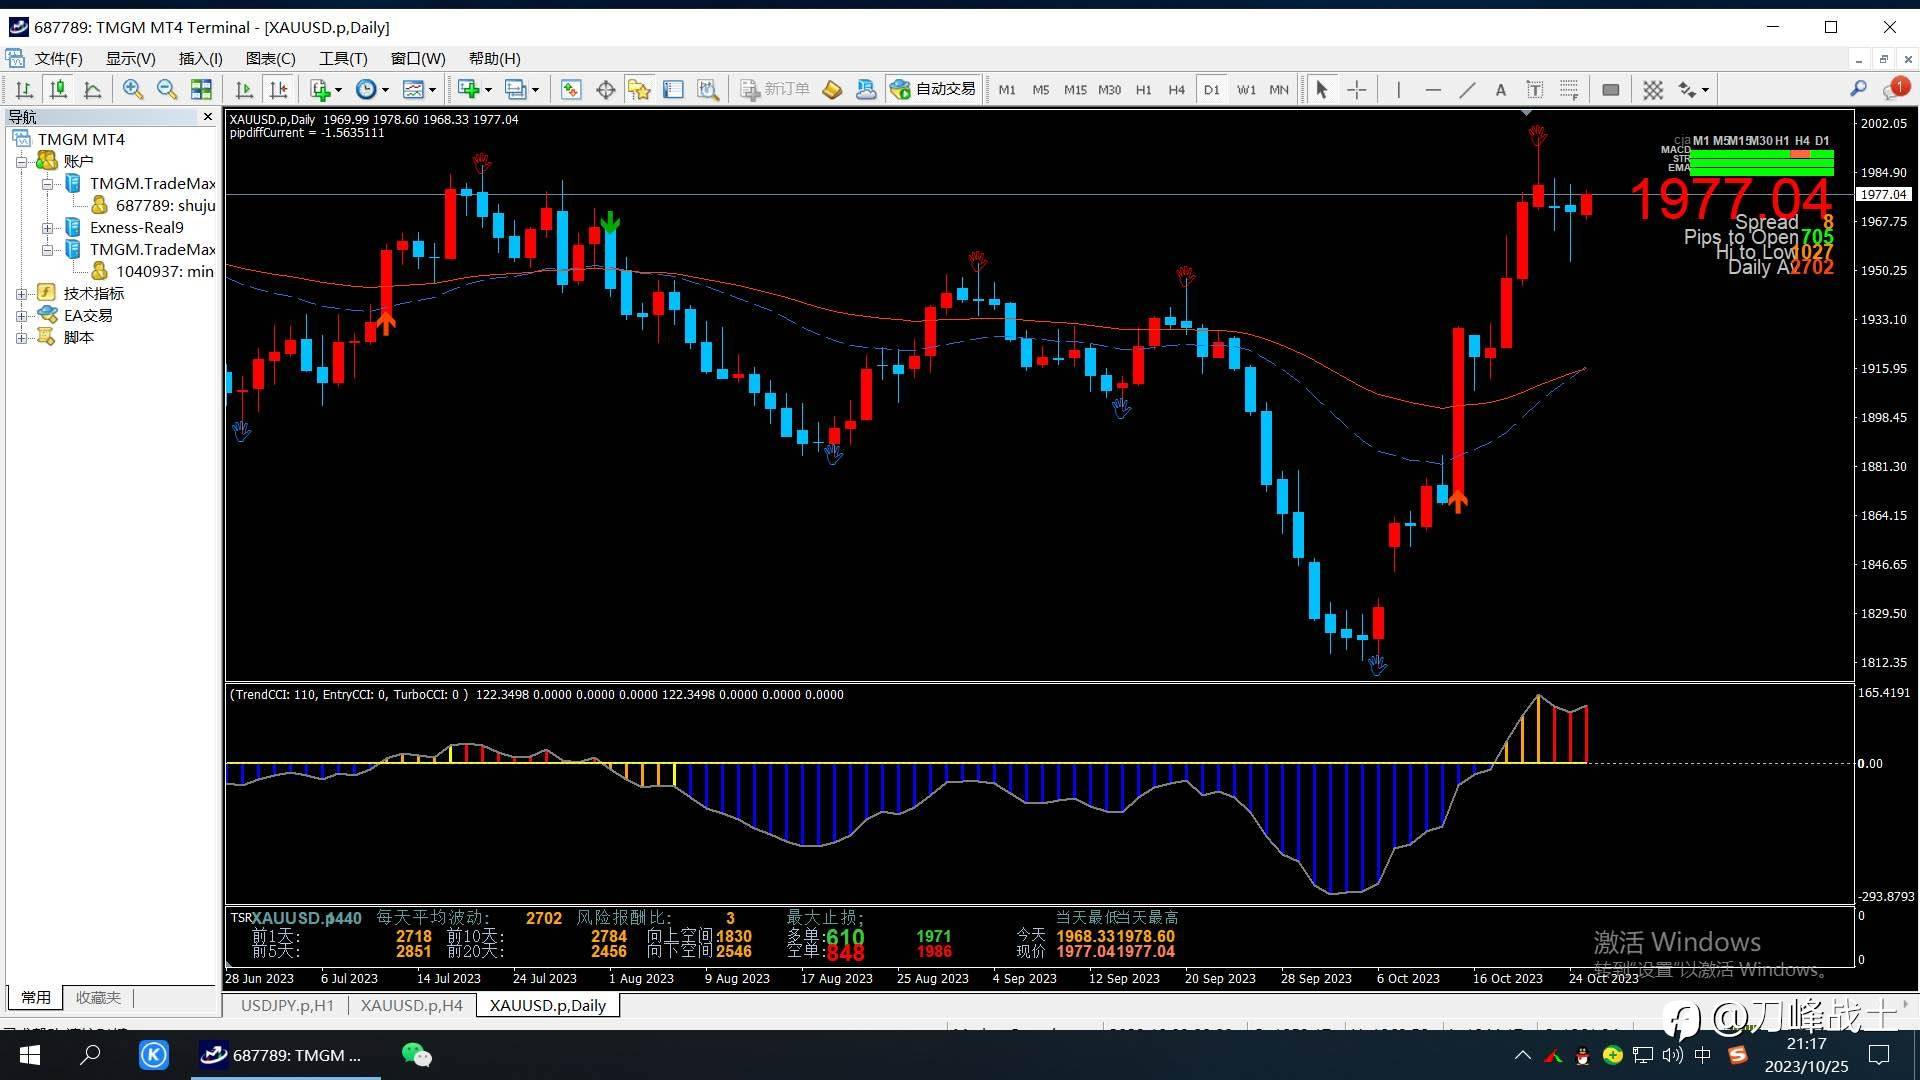Select the crosshair cursor tool
The height and width of the screenshot is (1080, 1920).
click(x=1356, y=90)
